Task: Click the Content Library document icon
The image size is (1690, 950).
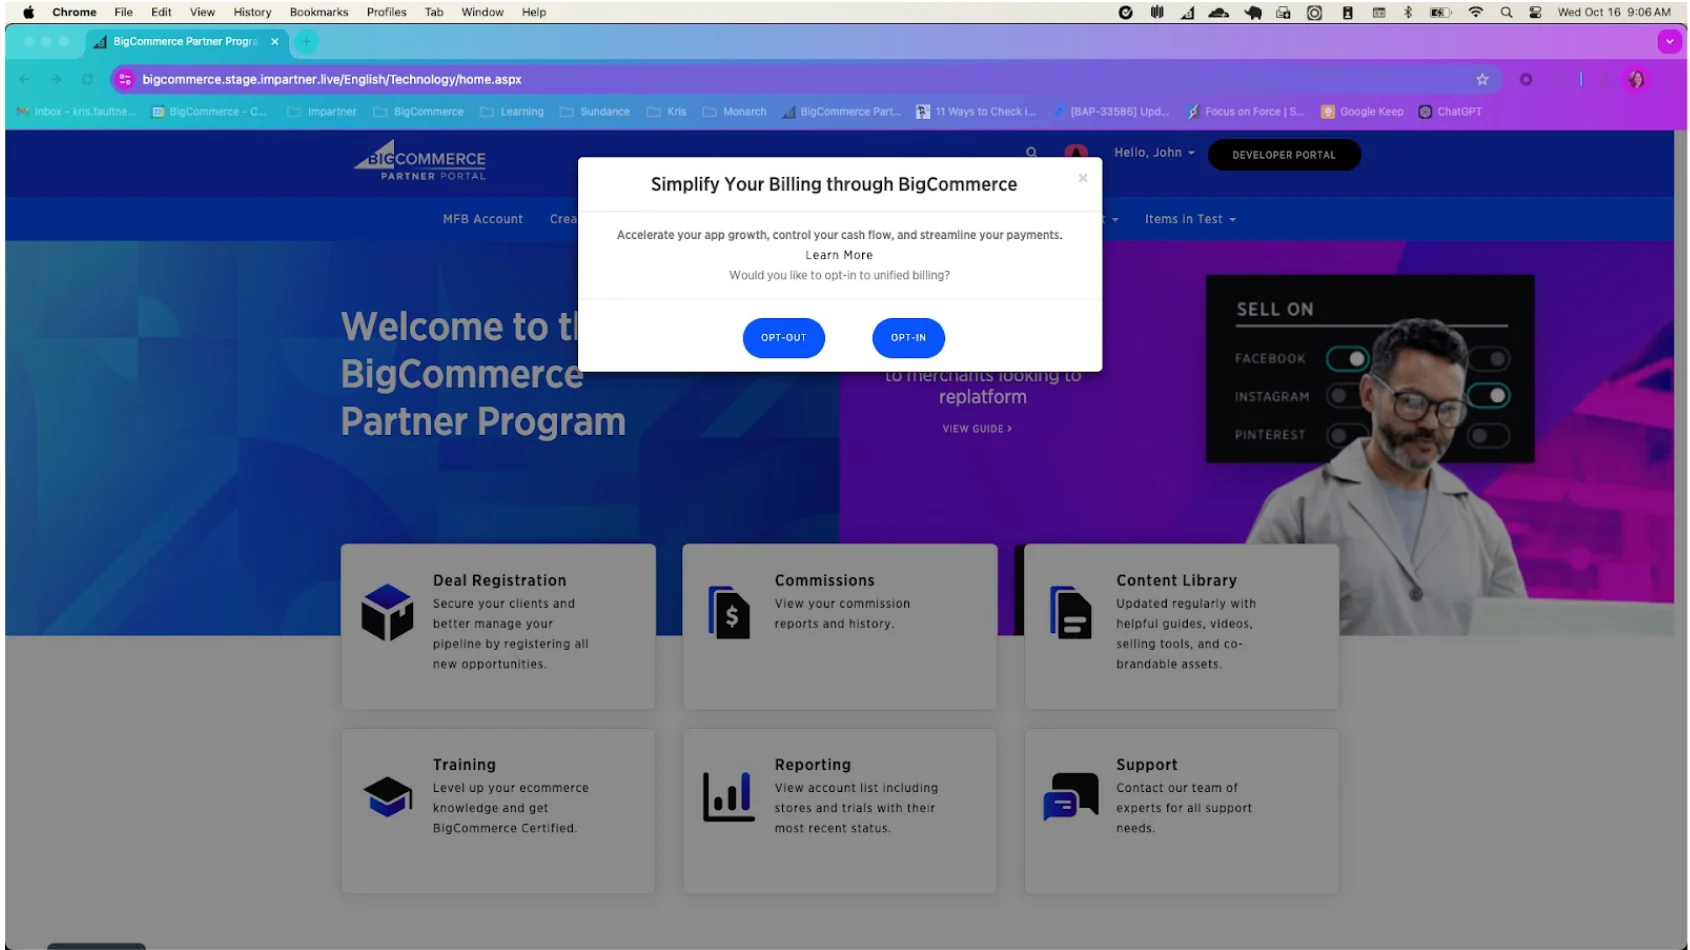Action: point(1070,613)
